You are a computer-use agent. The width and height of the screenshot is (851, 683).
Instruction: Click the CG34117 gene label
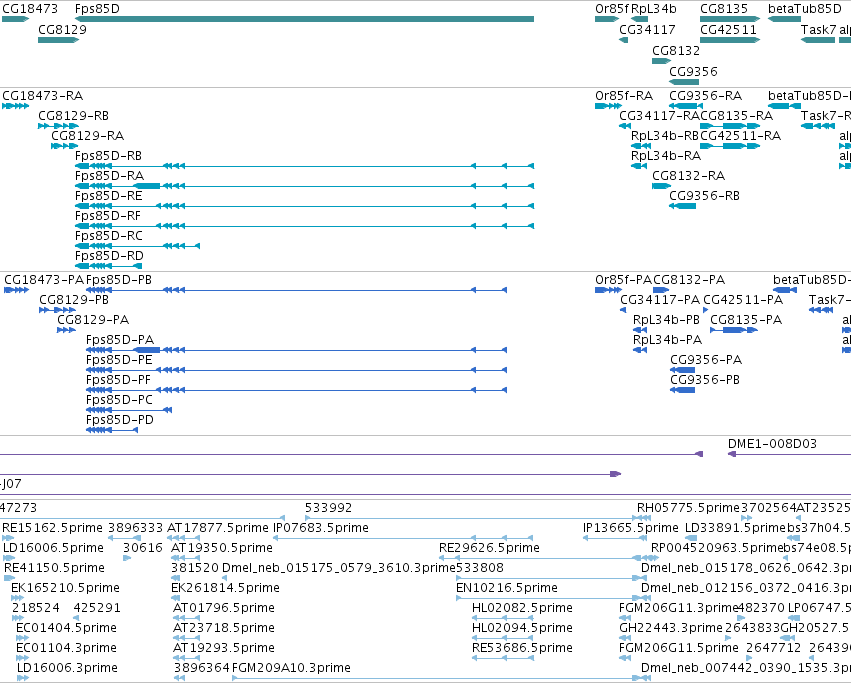tap(647, 29)
